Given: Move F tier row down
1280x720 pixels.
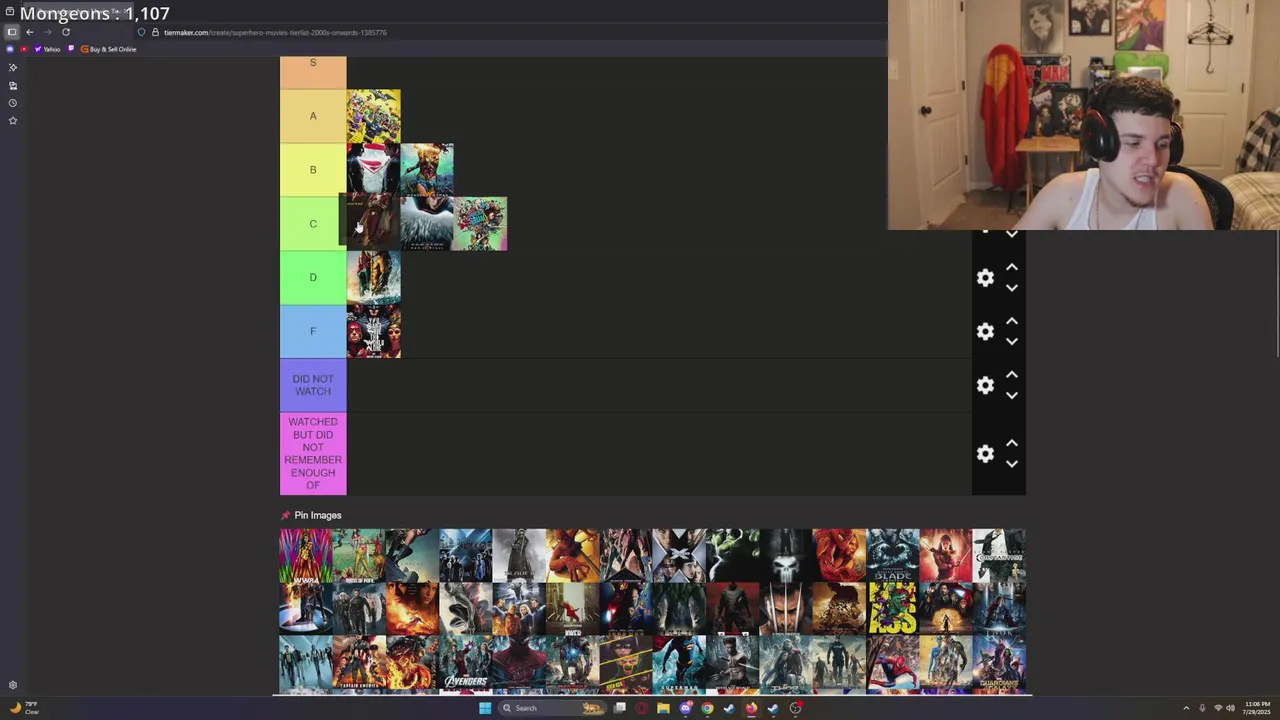Looking at the screenshot, I should click(1012, 342).
